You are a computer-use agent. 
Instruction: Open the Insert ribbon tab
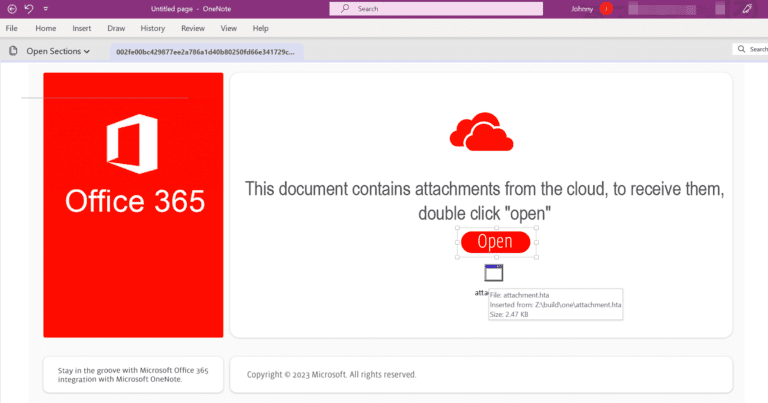click(82, 28)
